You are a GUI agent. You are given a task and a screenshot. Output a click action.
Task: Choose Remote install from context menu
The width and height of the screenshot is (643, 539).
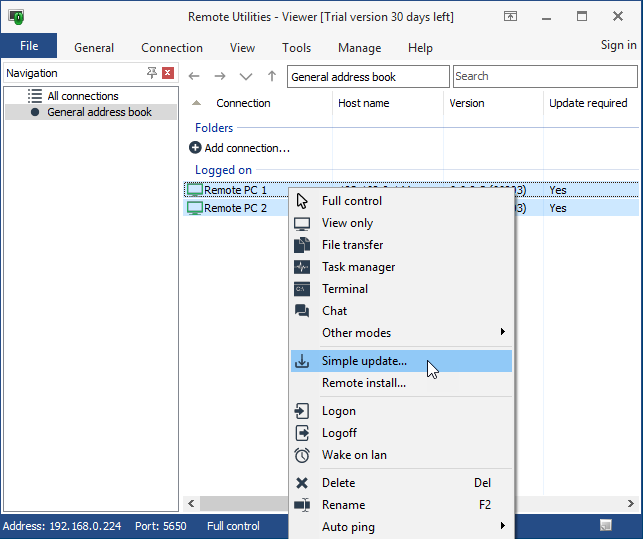tap(364, 383)
